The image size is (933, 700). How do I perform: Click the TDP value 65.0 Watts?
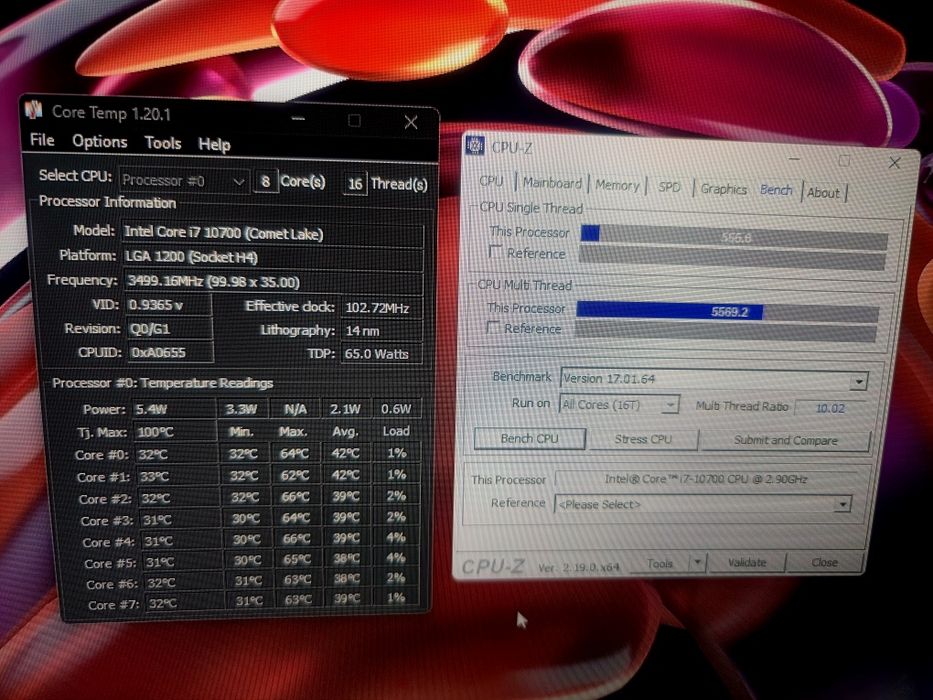tap(381, 354)
